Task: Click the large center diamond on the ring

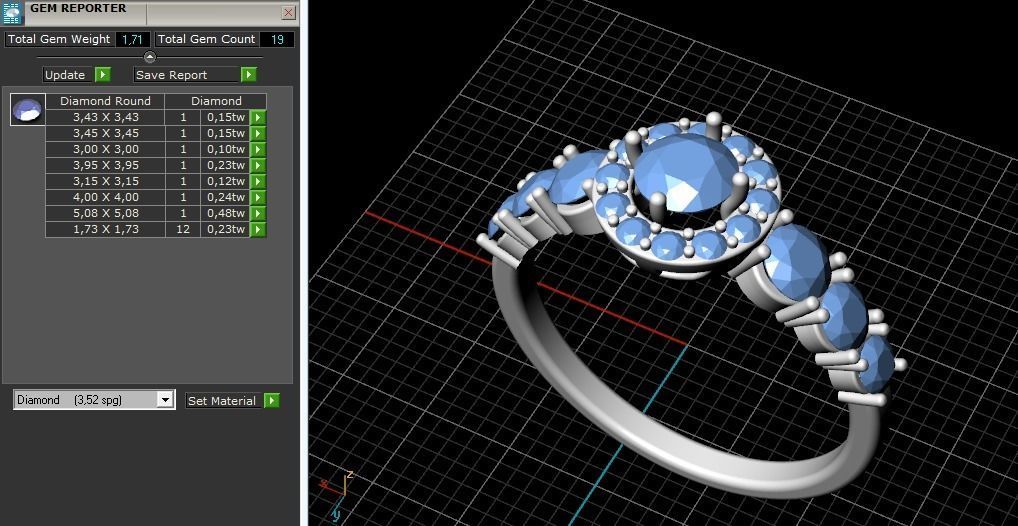Action: [685, 174]
